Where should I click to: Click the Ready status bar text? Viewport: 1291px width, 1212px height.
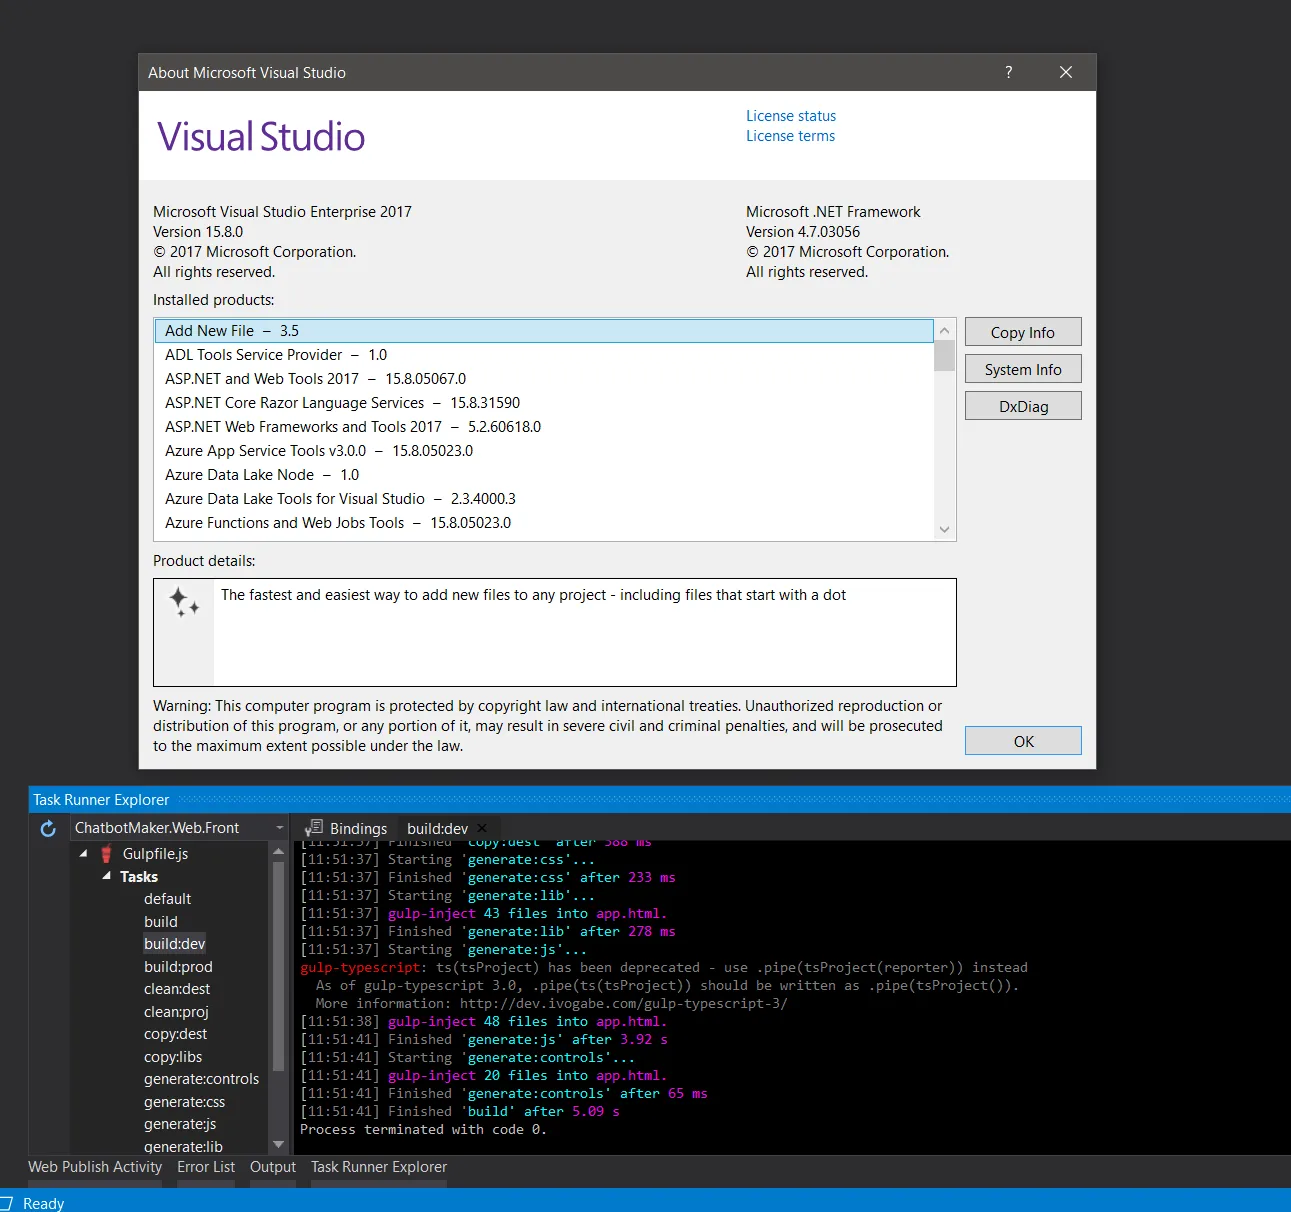(43, 1203)
